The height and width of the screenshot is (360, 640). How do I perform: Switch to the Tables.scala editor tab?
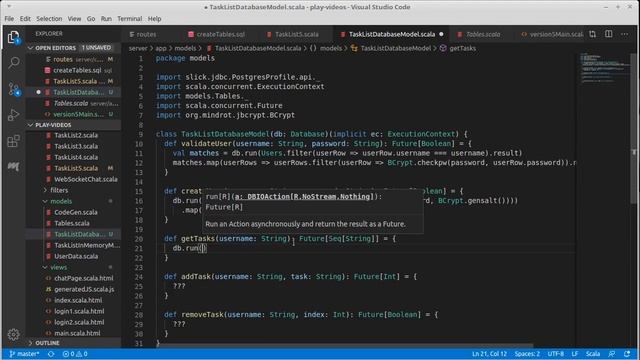click(484, 34)
